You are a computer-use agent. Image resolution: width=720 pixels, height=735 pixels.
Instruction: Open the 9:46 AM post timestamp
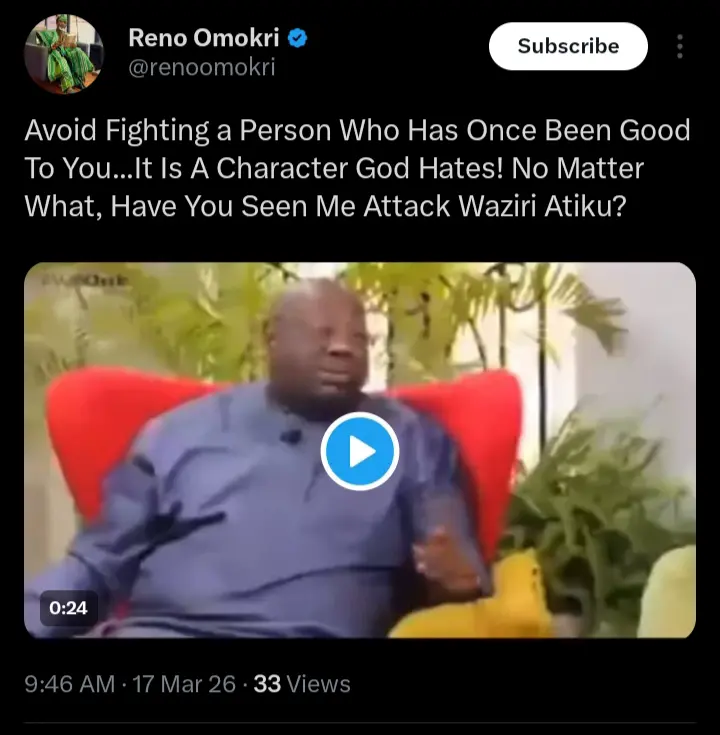(x=69, y=684)
